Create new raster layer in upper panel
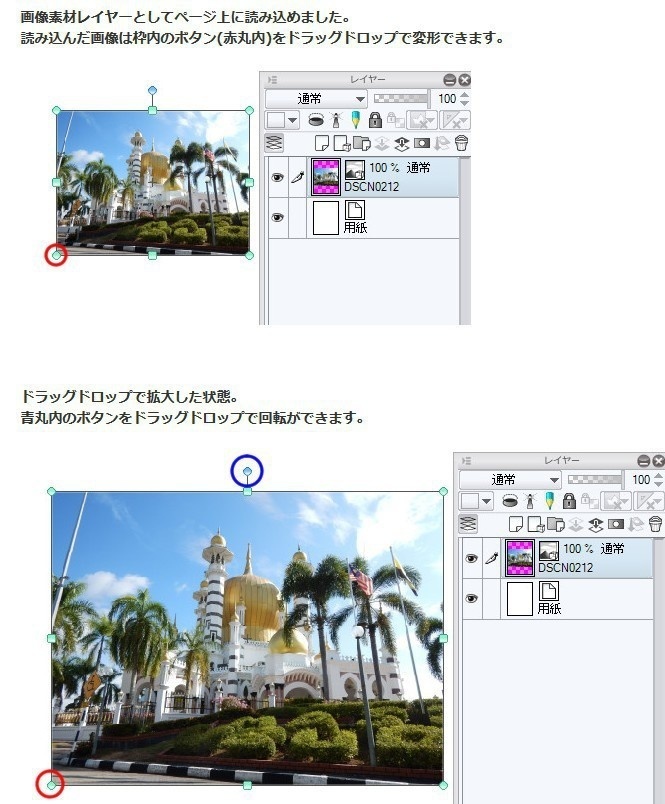The image size is (665, 804). 321,143
